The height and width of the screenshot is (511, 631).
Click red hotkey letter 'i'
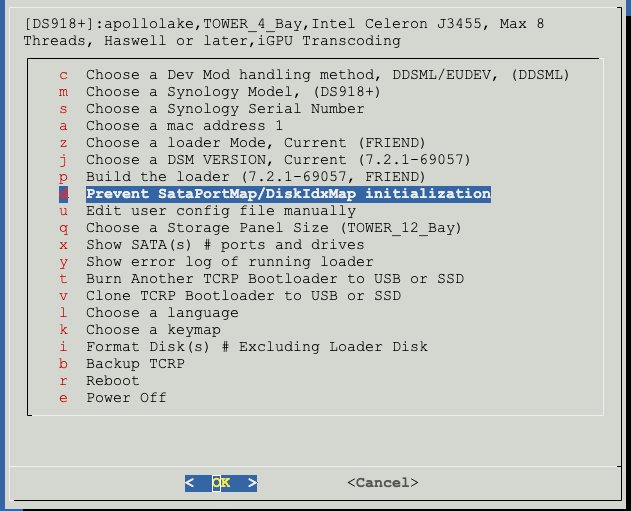pyautogui.click(x=63, y=346)
